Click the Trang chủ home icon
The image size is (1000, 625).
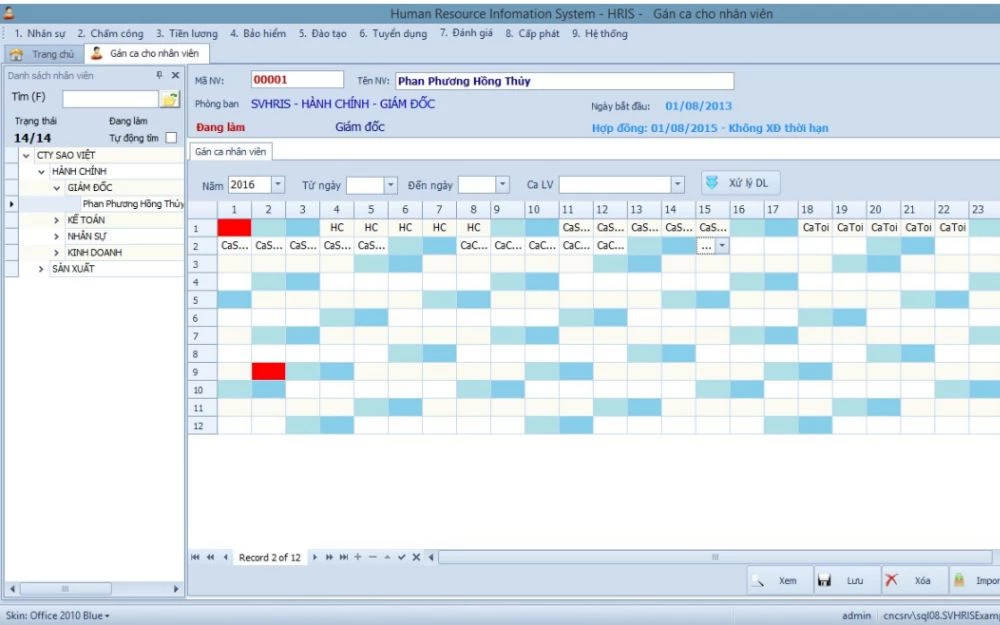point(17,54)
